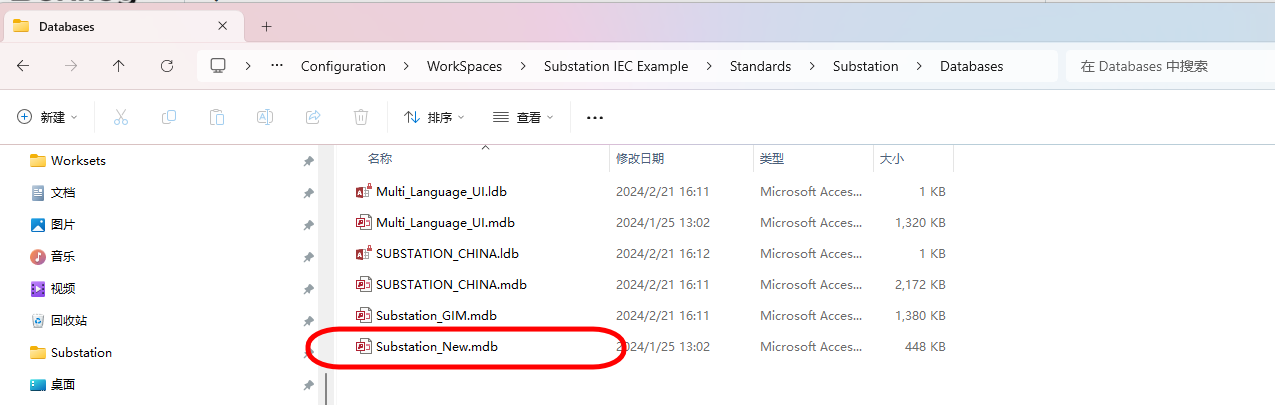The height and width of the screenshot is (405, 1275).
Task: Click the Back navigation arrow
Action: pos(23,66)
